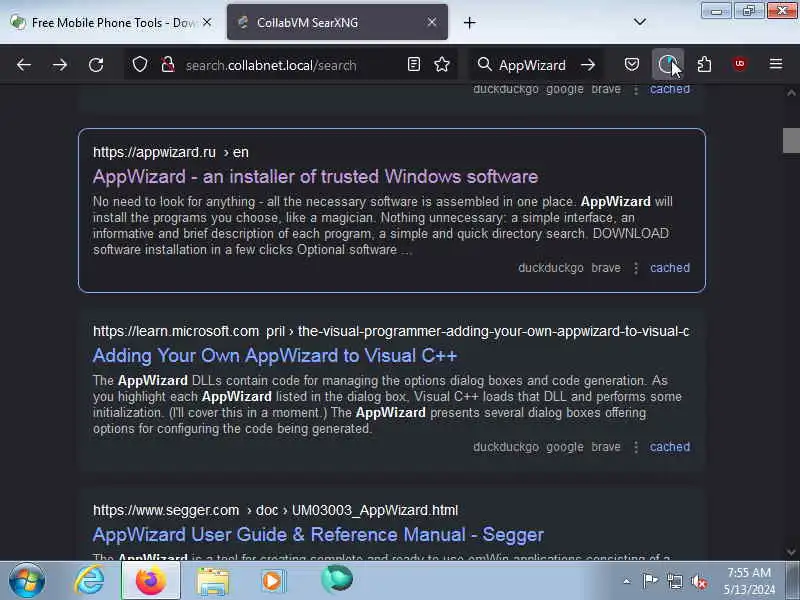Screen dimensions: 800x600
Task: Open the tracking protection shield icon
Action: coord(140,65)
